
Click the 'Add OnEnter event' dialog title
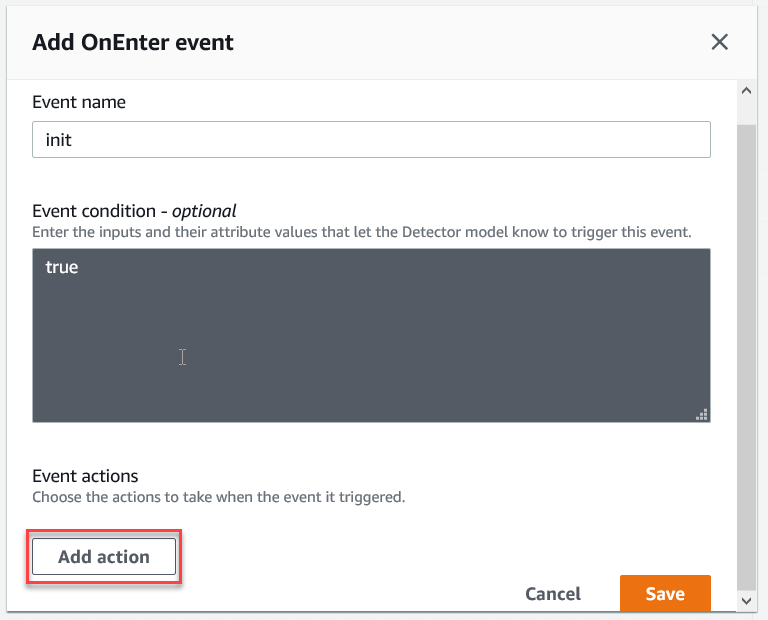coord(133,42)
